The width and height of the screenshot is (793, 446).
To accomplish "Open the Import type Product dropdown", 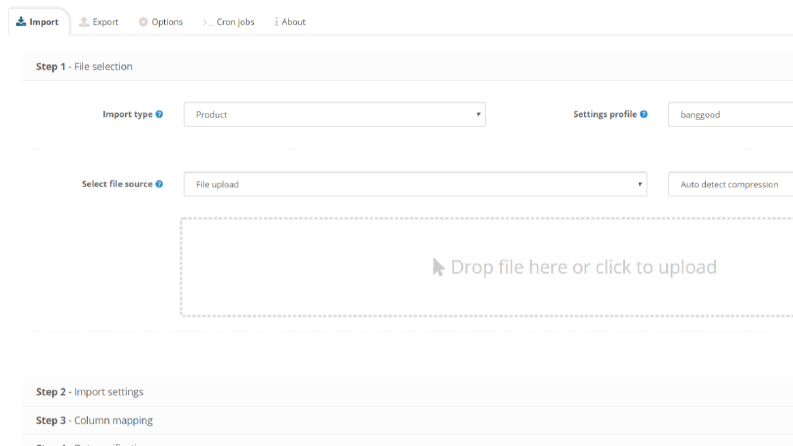I will click(335, 115).
